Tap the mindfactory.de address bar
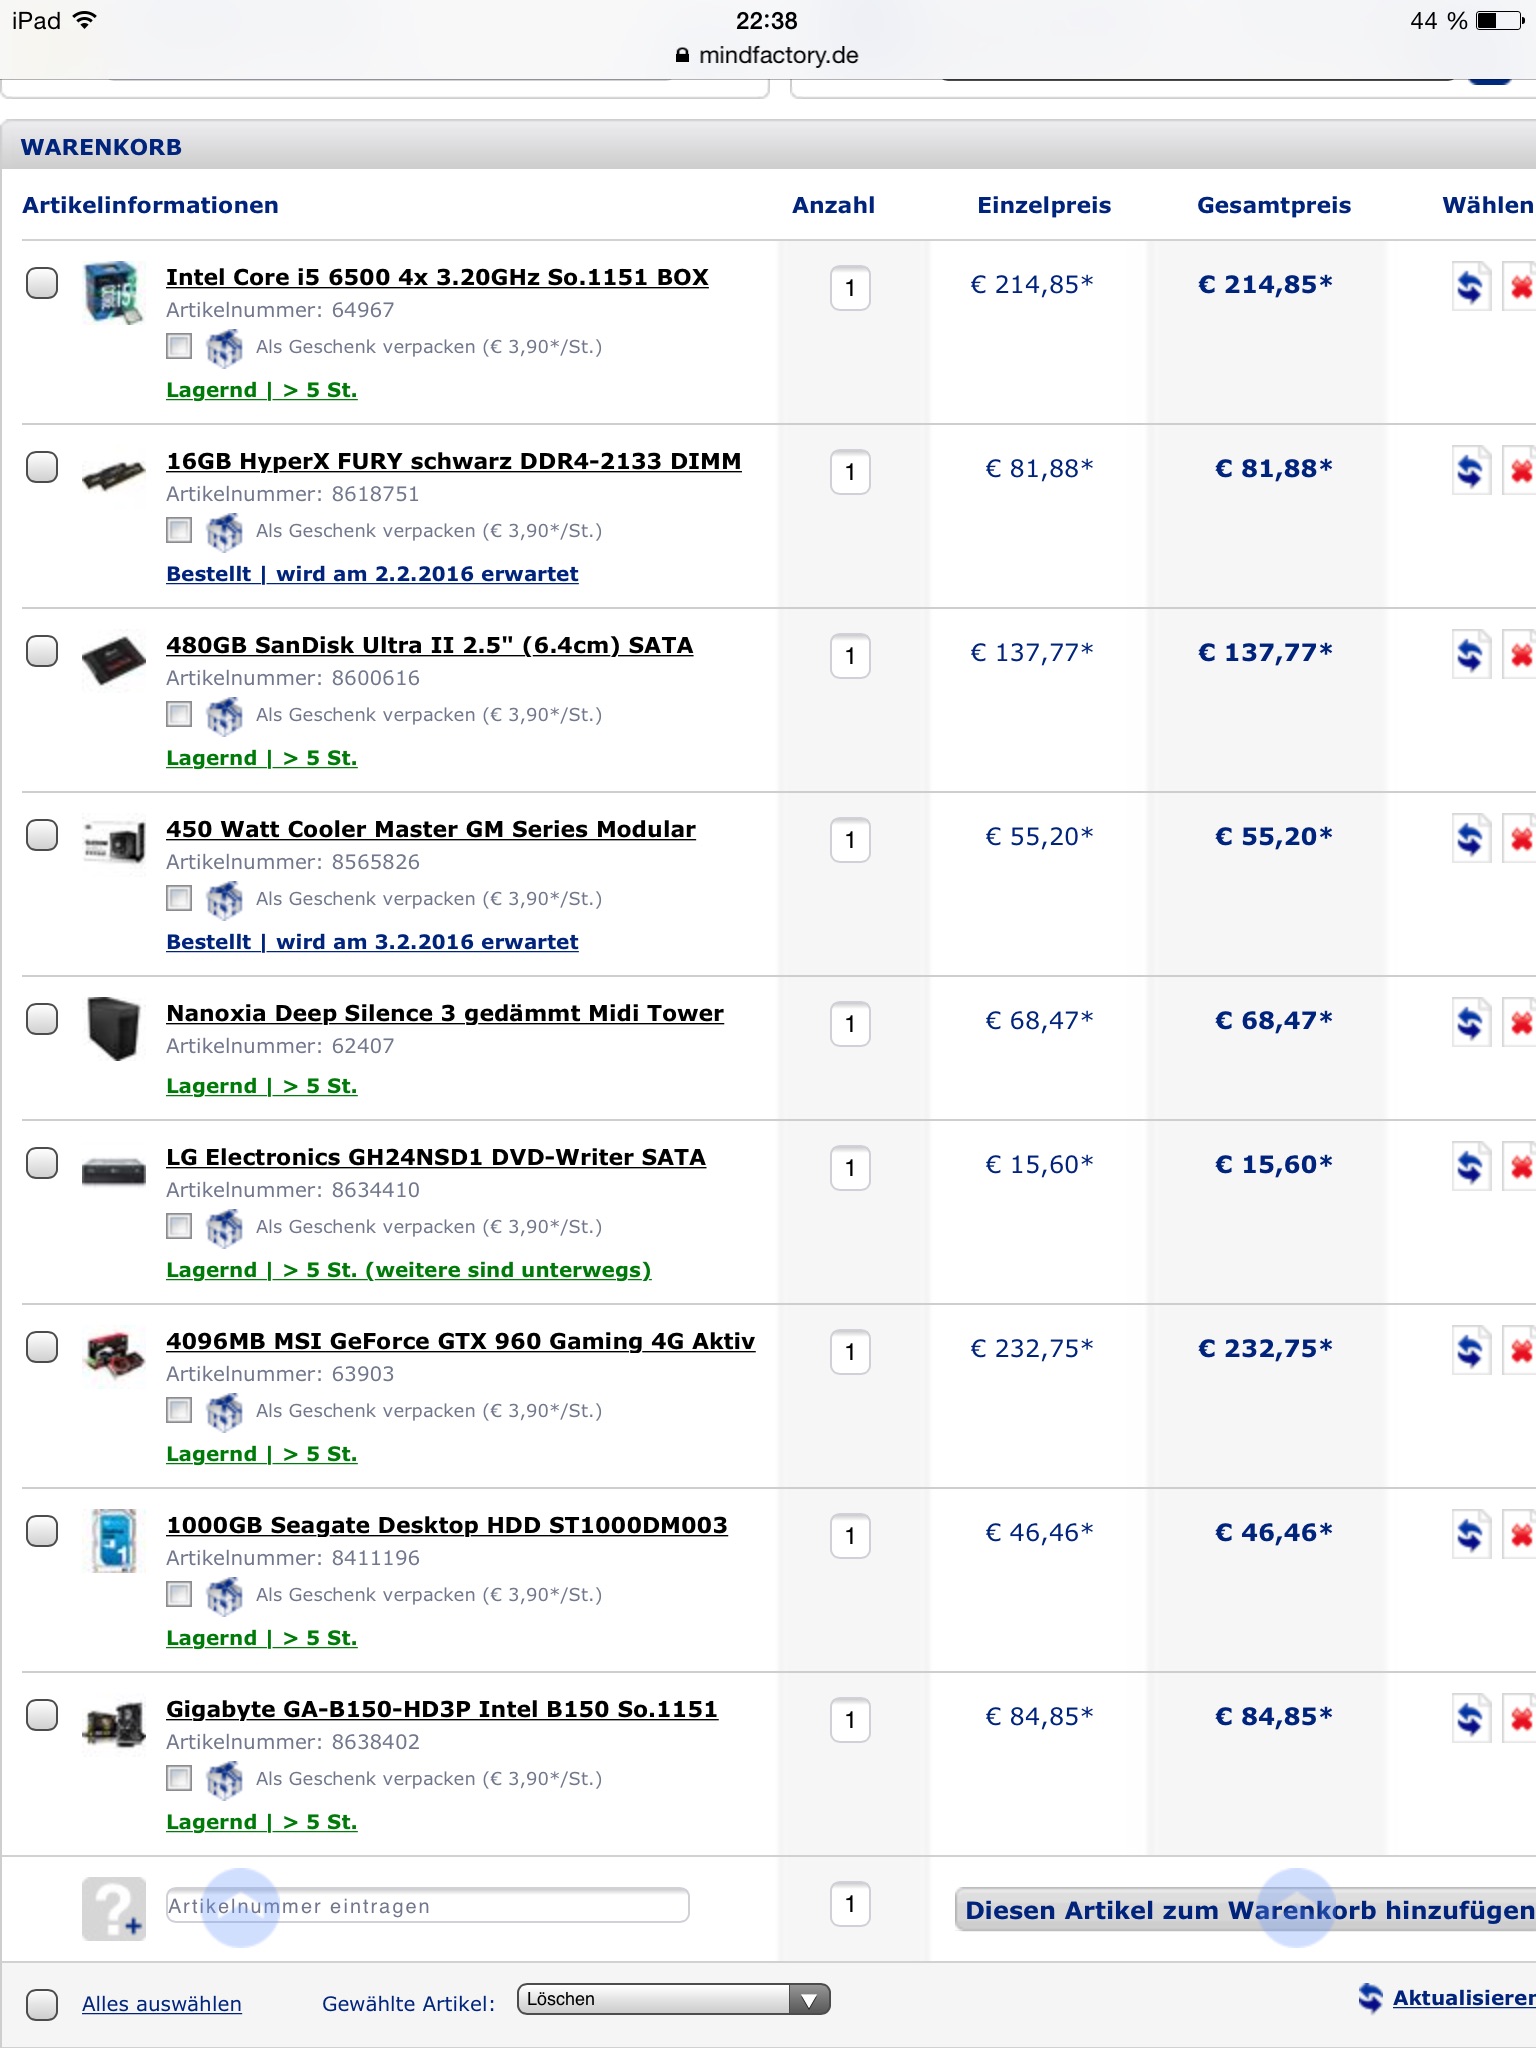This screenshot has width=1536, height=2048. 768,55
